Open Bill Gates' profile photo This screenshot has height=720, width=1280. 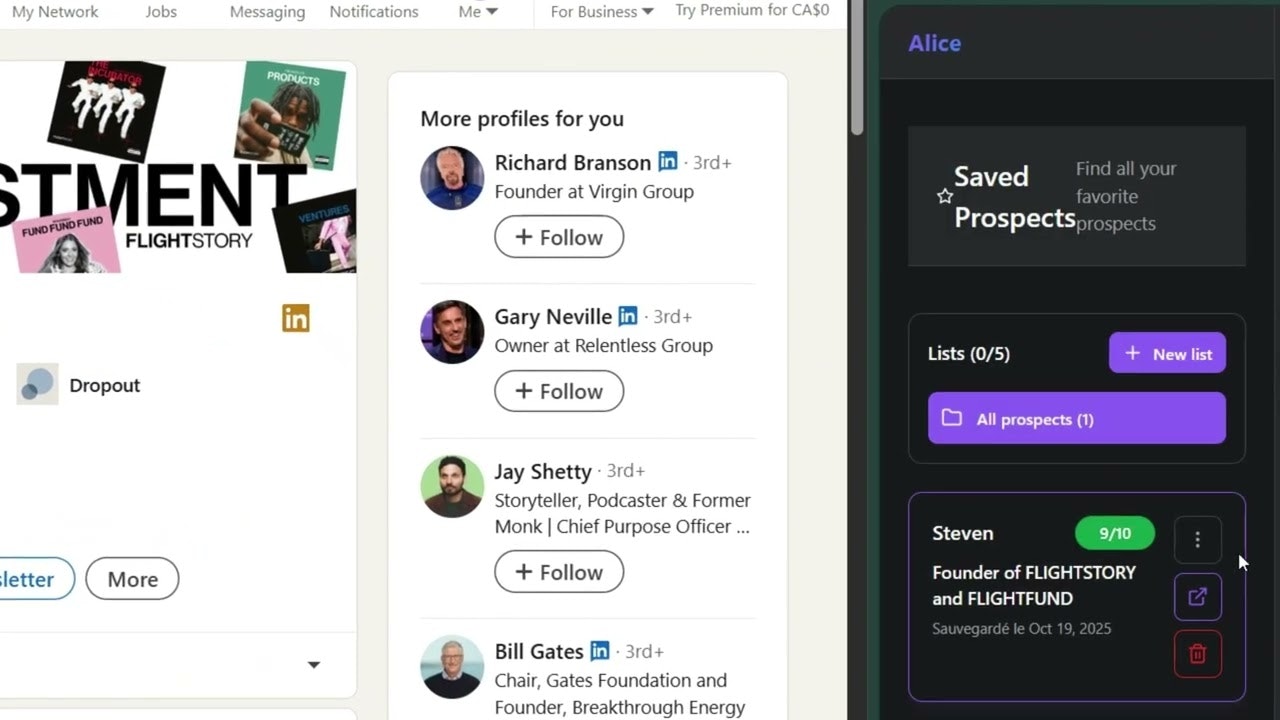coord(452,667)
